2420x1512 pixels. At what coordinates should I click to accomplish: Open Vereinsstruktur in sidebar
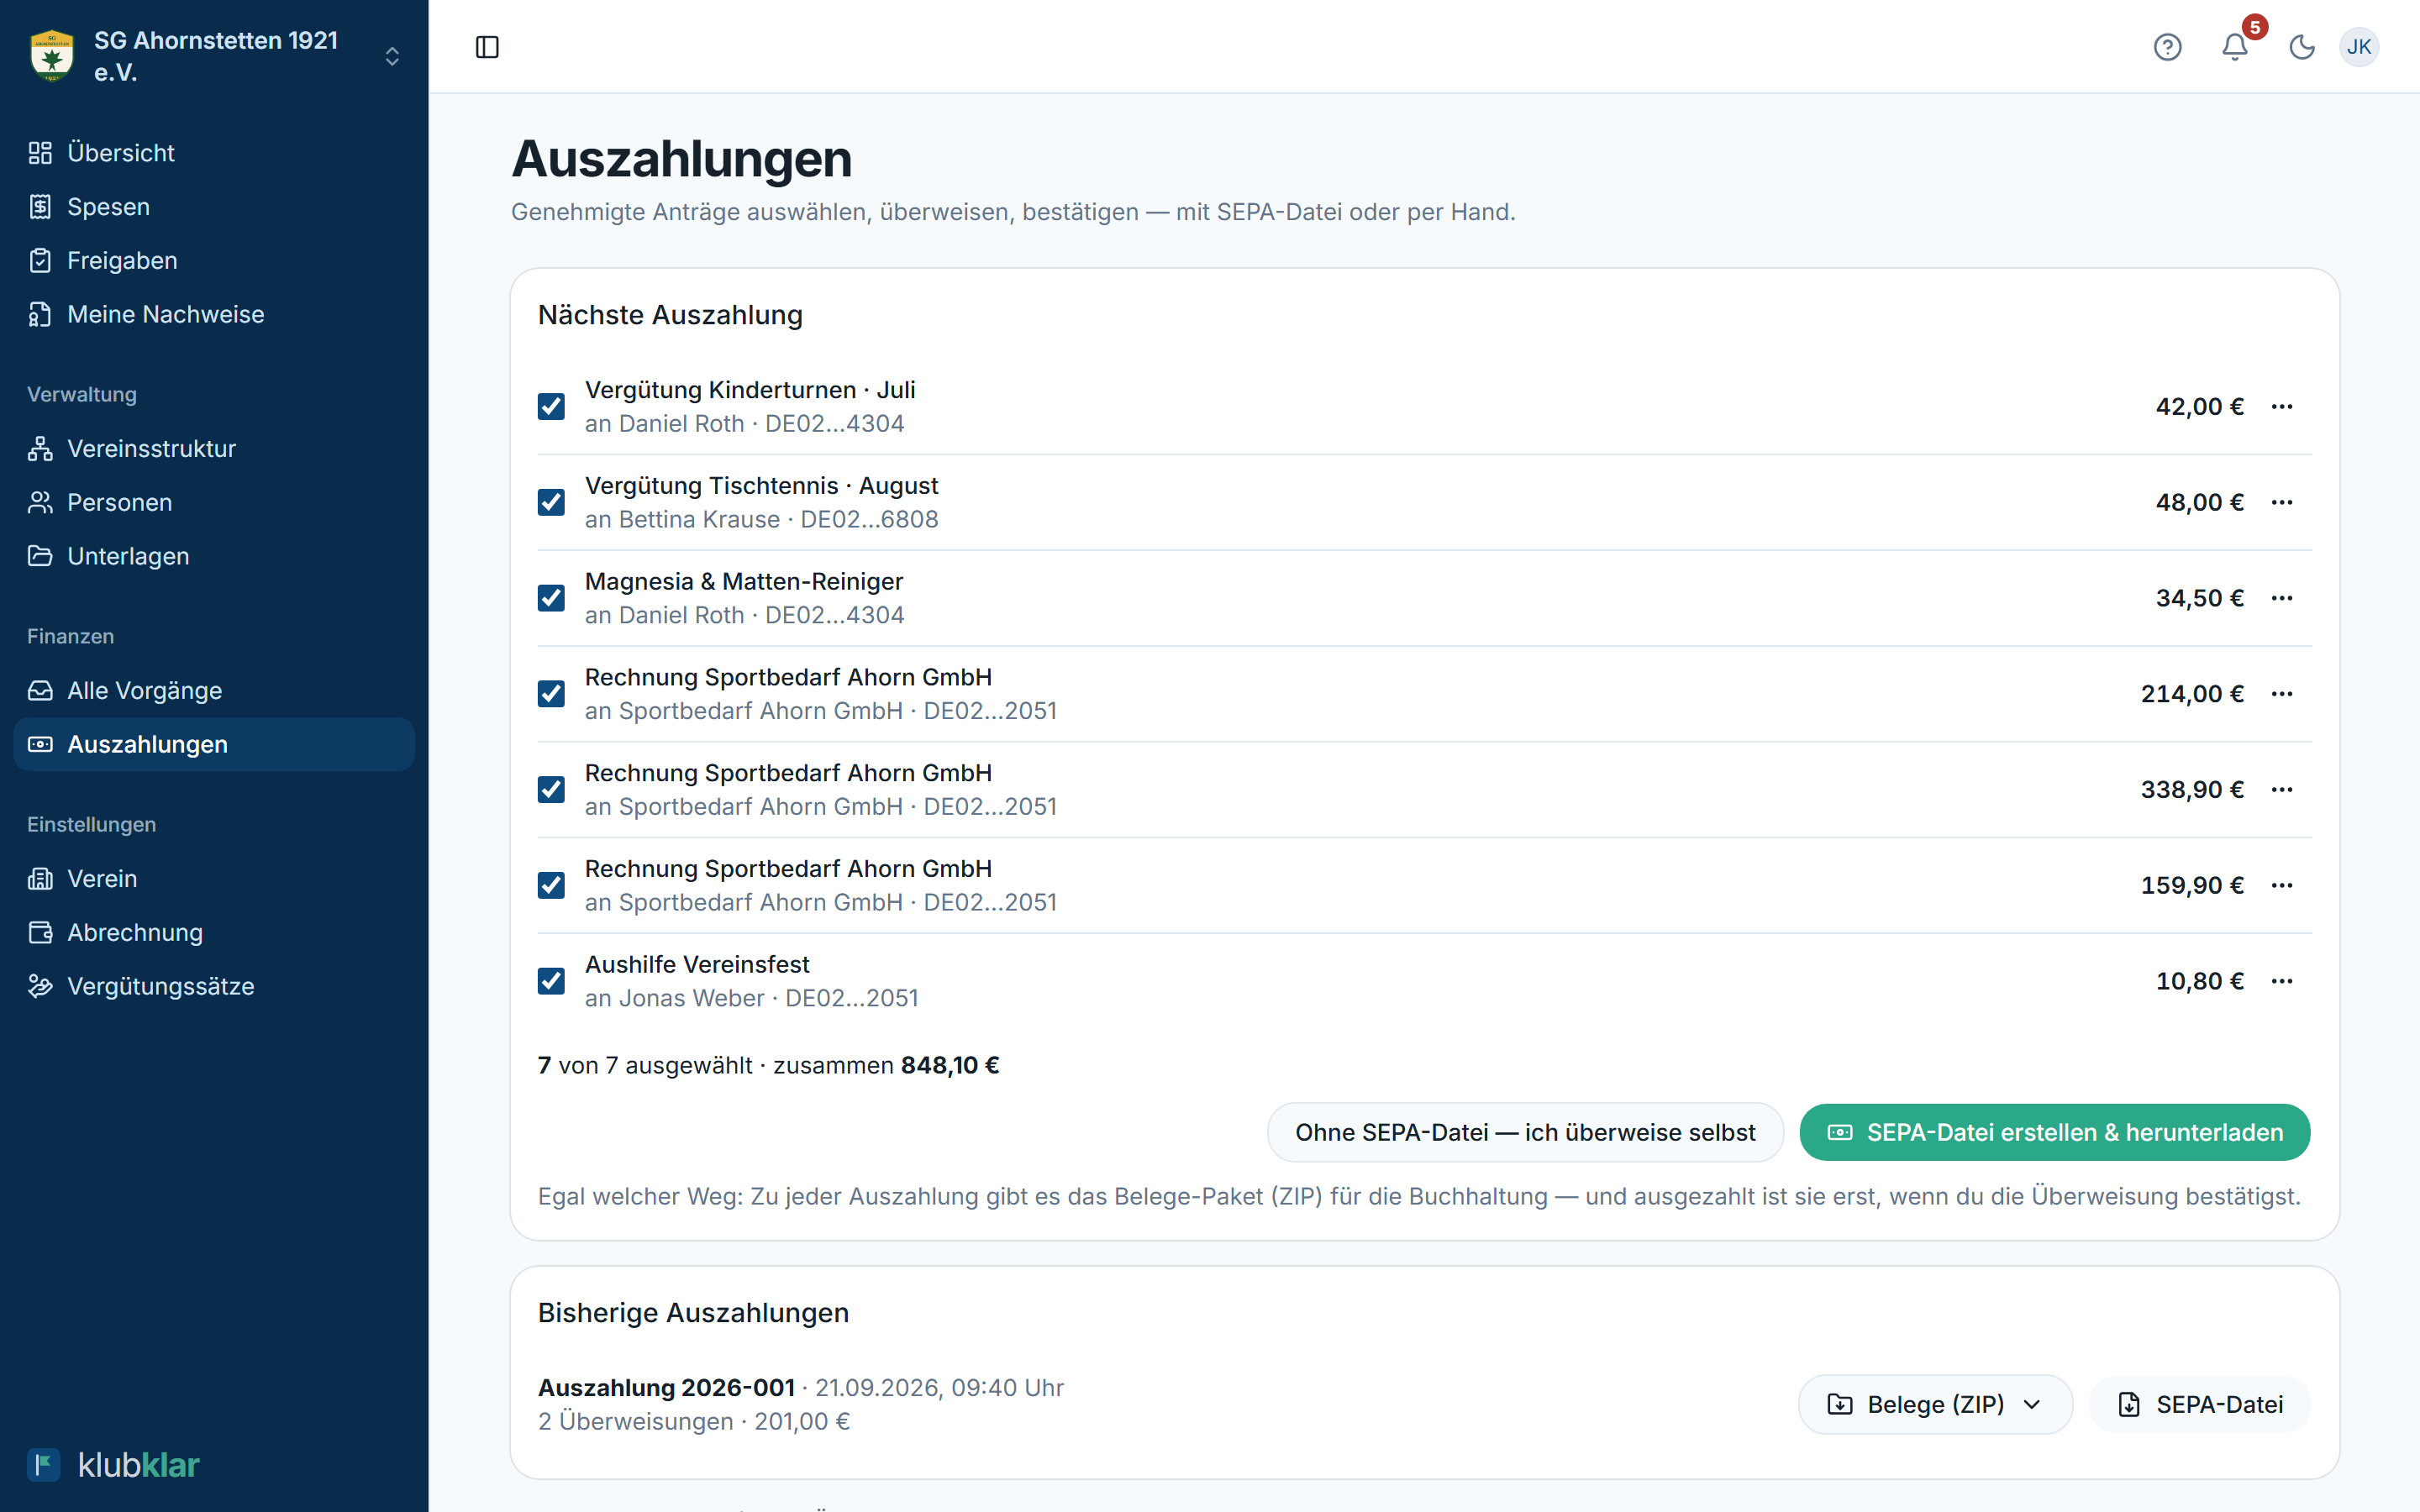[x=214, y=448]
